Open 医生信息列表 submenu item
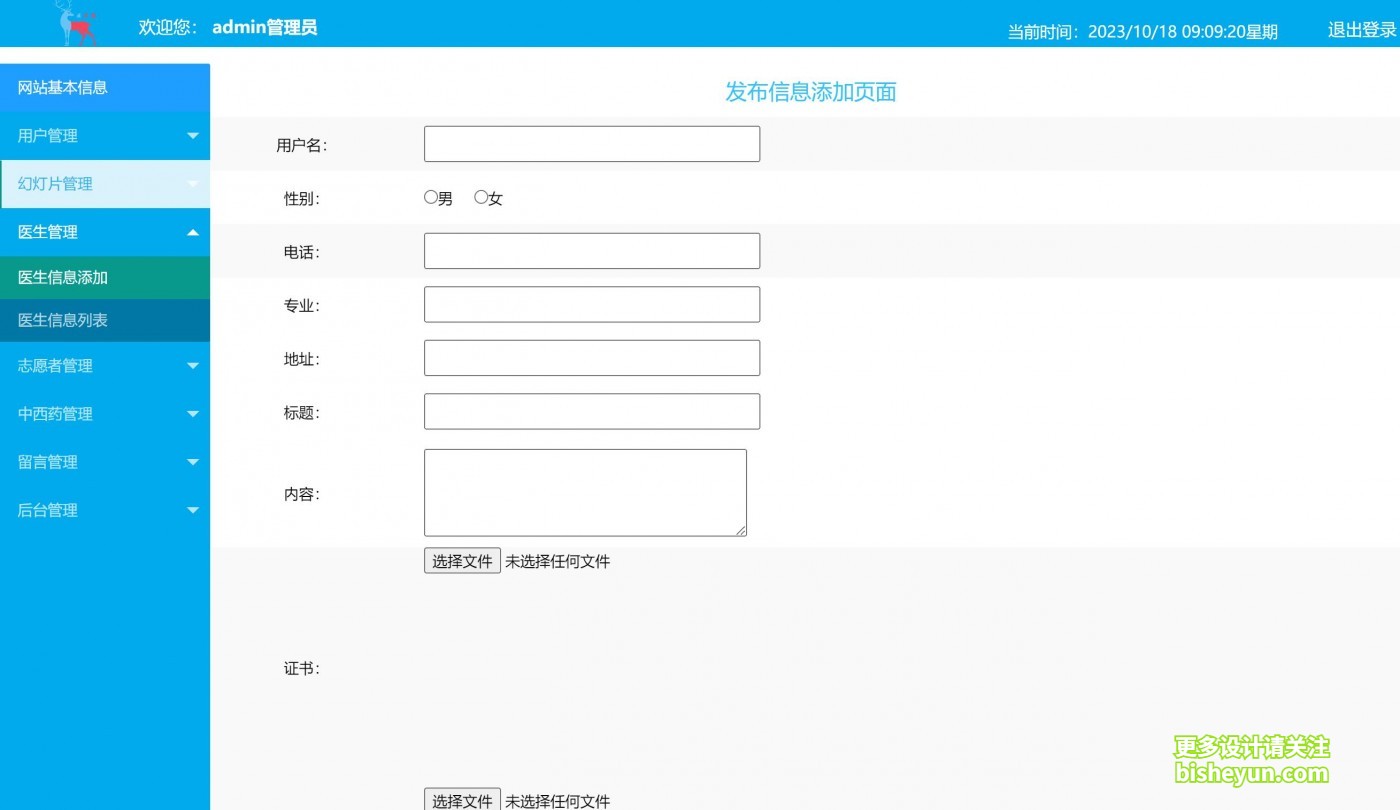The height and width of the screenshot is (810, 1400). tap(105, 321)
